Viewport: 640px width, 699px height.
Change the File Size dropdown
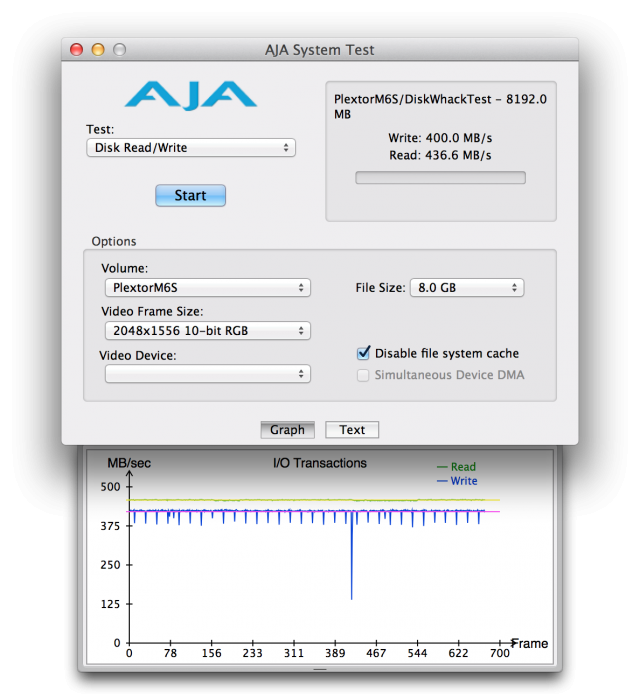pyautogui.click(x=467, y=288)
